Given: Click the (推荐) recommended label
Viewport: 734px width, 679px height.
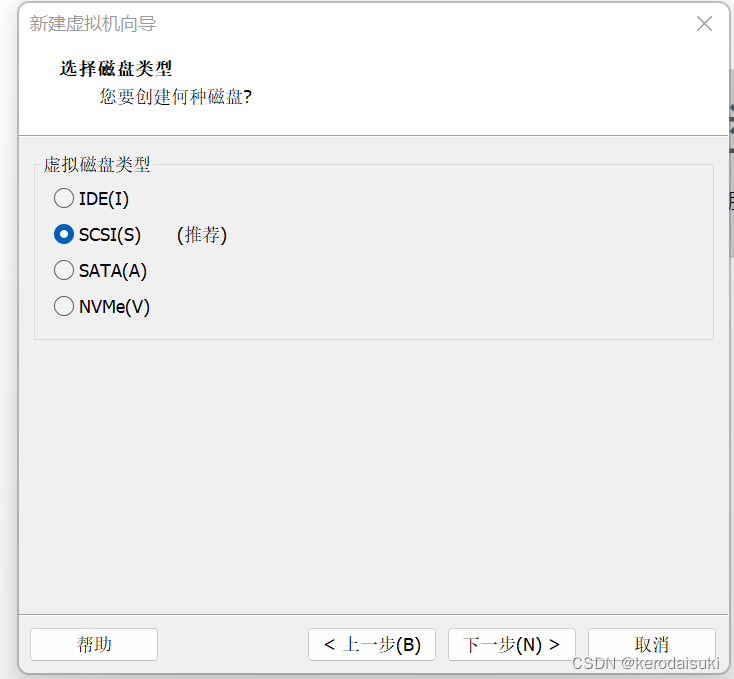Looking at the screenshot, I should pyautogui.click(x=202, y=235).
